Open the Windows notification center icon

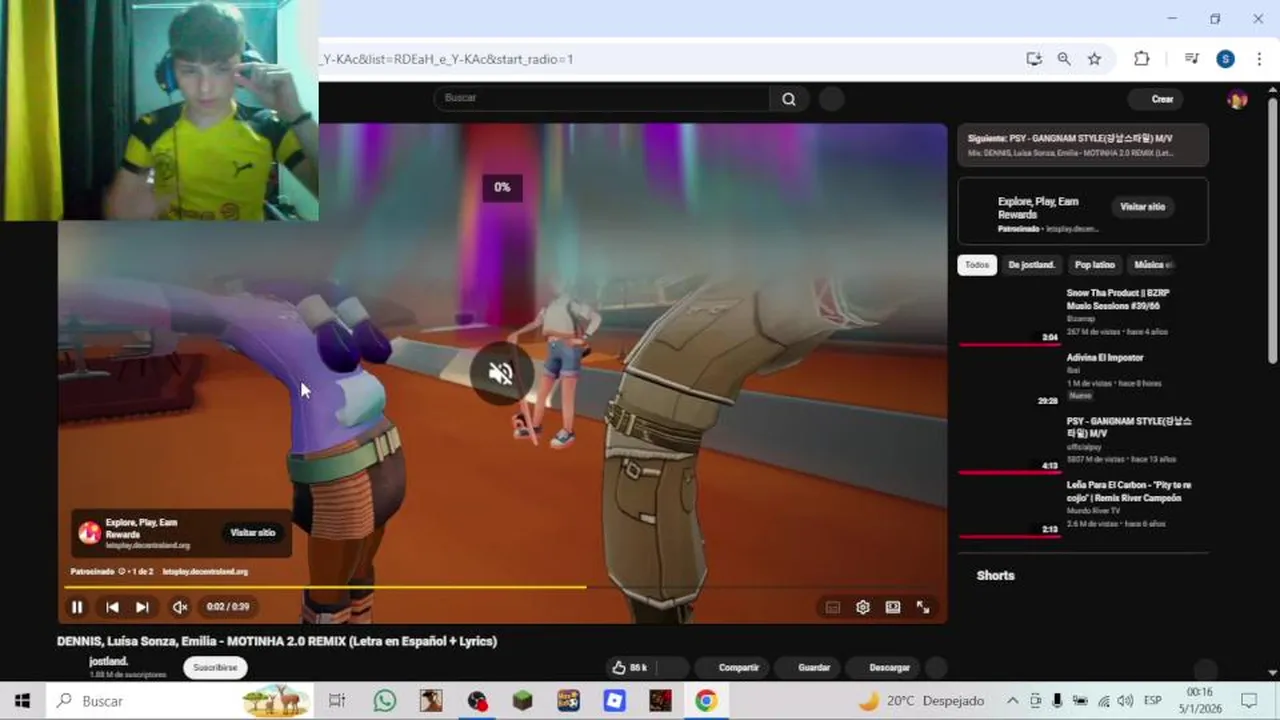1248,701
